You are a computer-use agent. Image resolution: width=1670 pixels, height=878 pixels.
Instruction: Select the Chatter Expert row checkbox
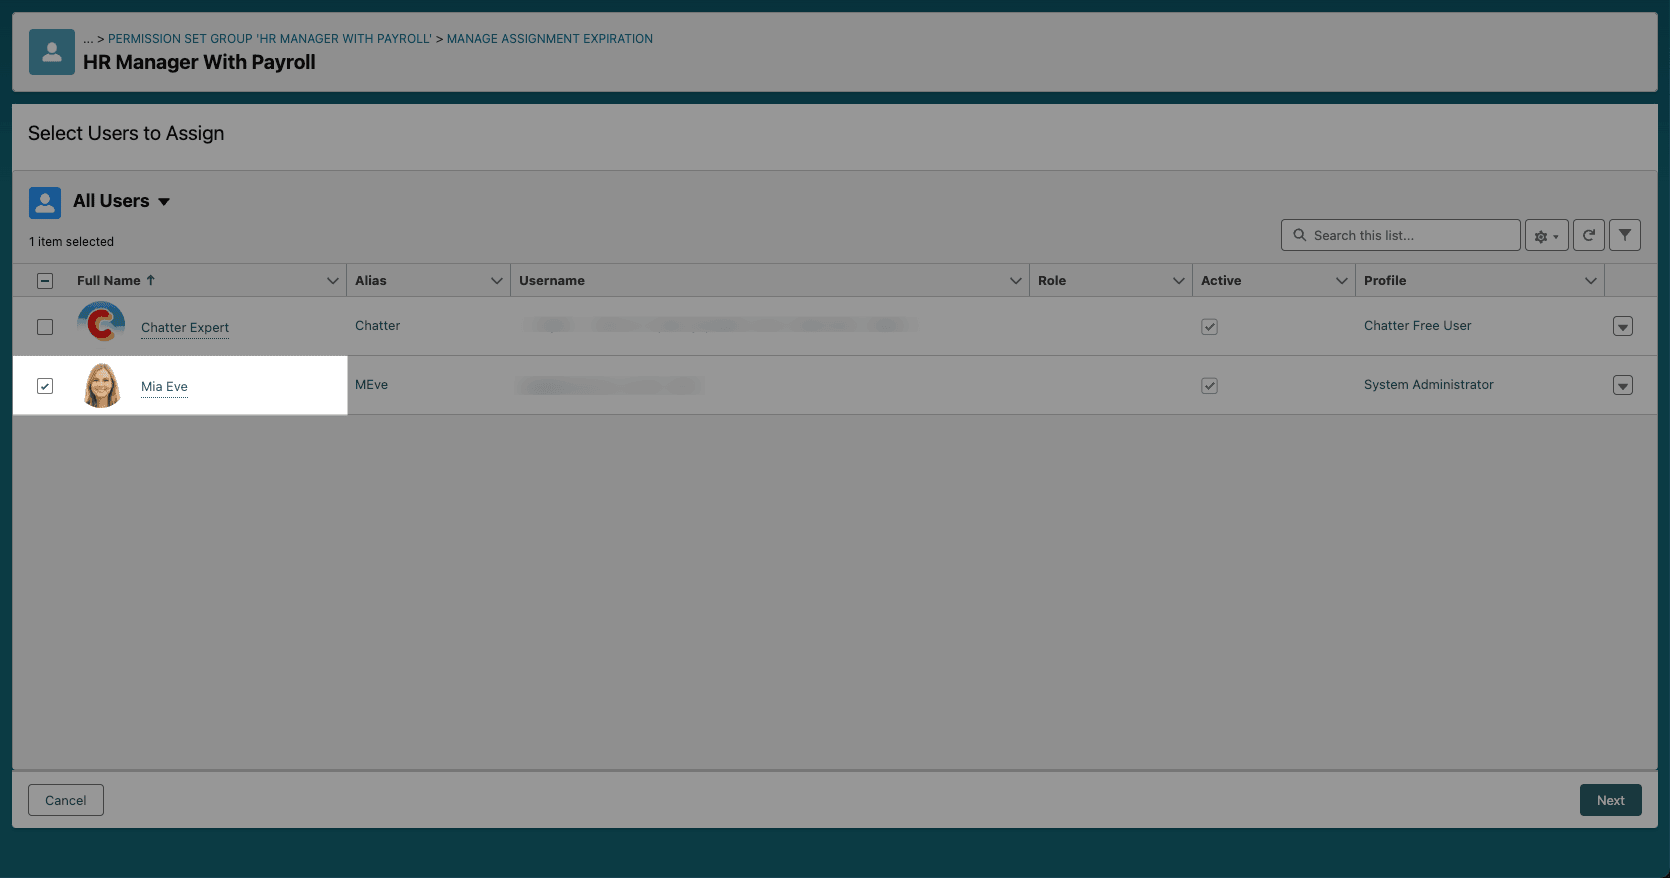tap(45, 327)
